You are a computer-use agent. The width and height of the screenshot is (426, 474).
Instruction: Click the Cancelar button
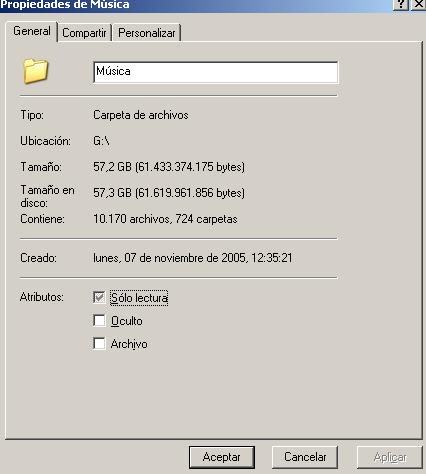click(x=305, y=457)
